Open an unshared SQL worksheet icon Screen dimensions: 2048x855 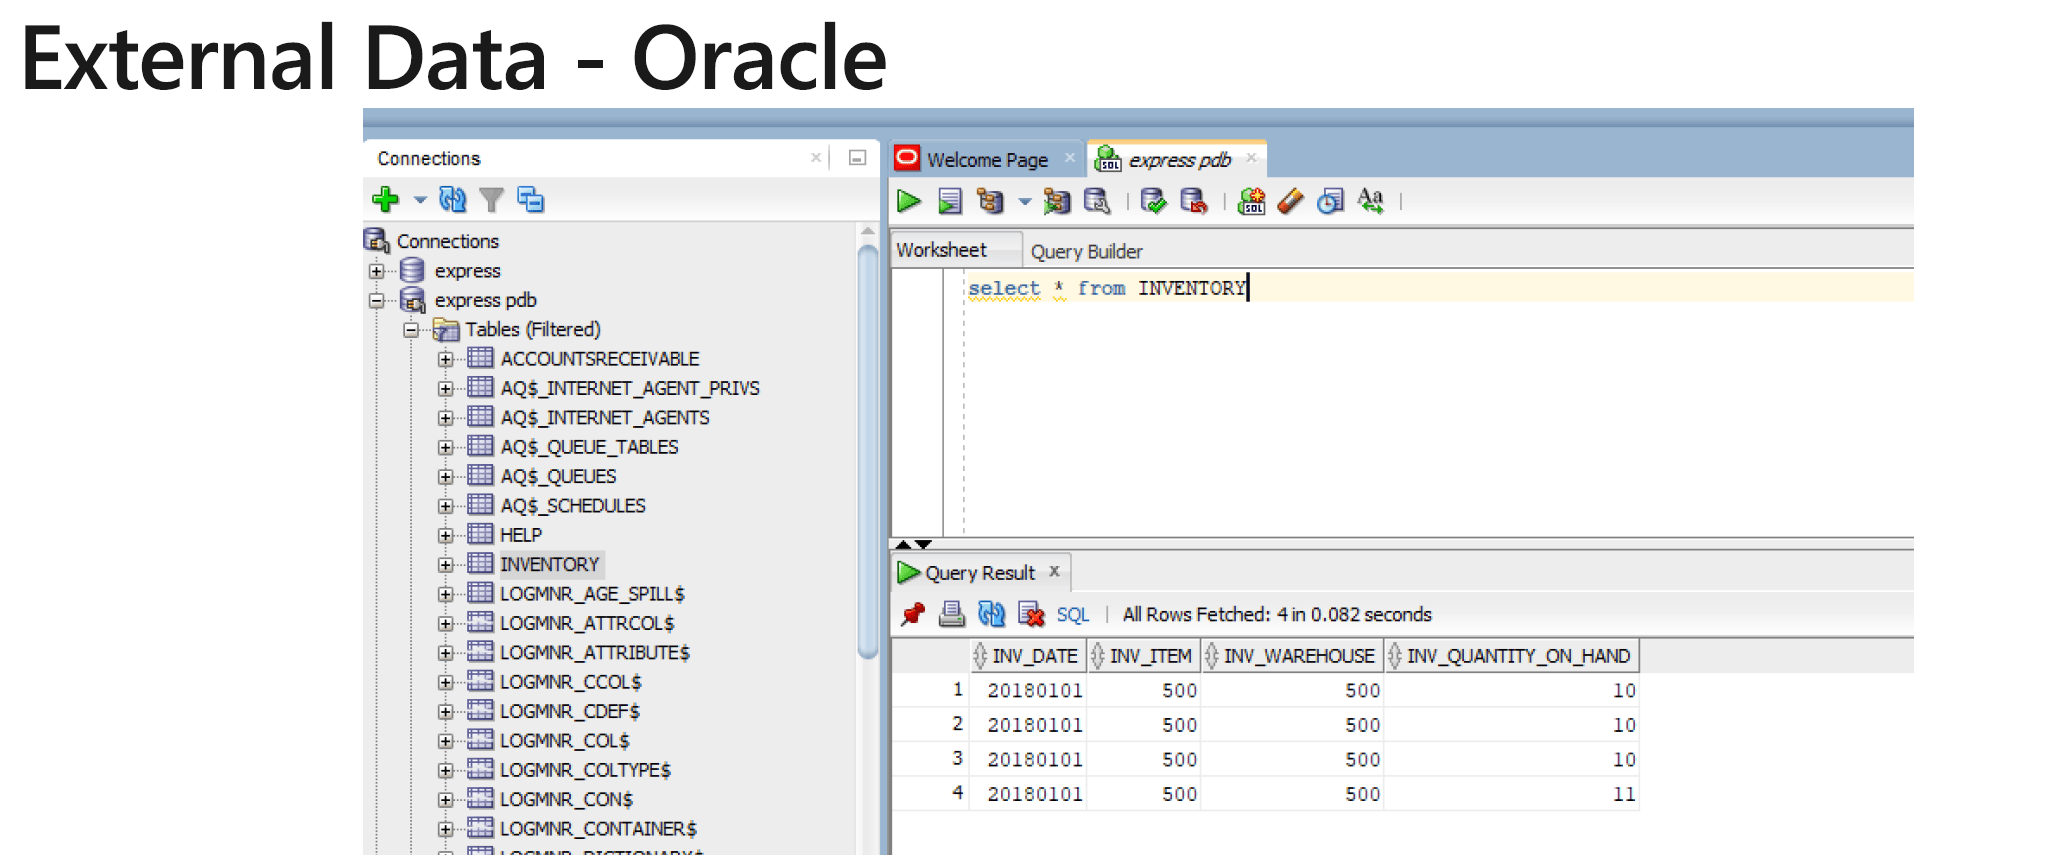tap(1251, 201)
